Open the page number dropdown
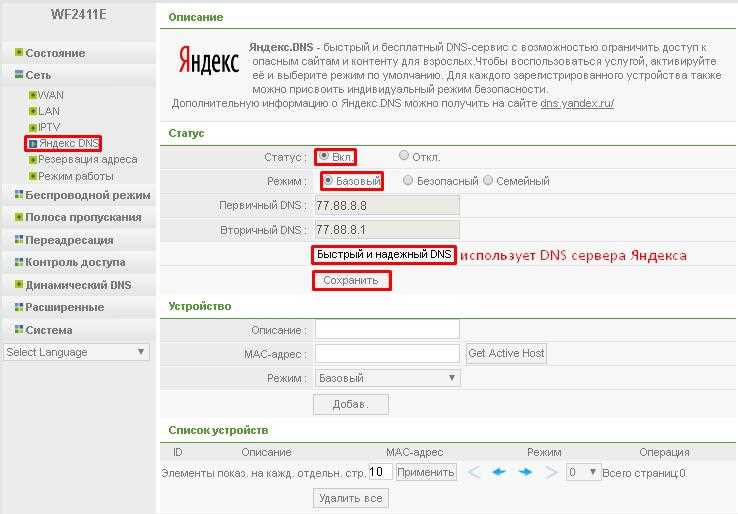 (x=582, y=472)
